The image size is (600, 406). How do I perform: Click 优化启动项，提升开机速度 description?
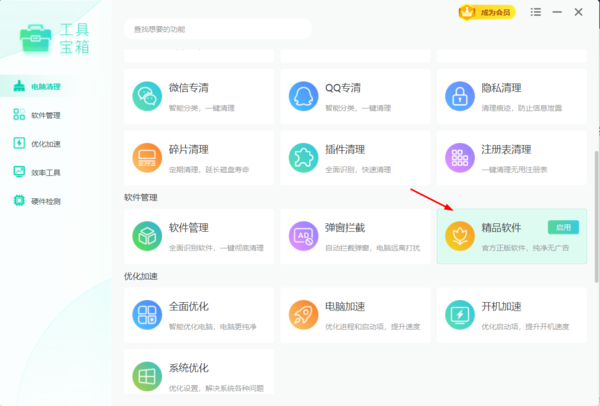click(525, 327)
